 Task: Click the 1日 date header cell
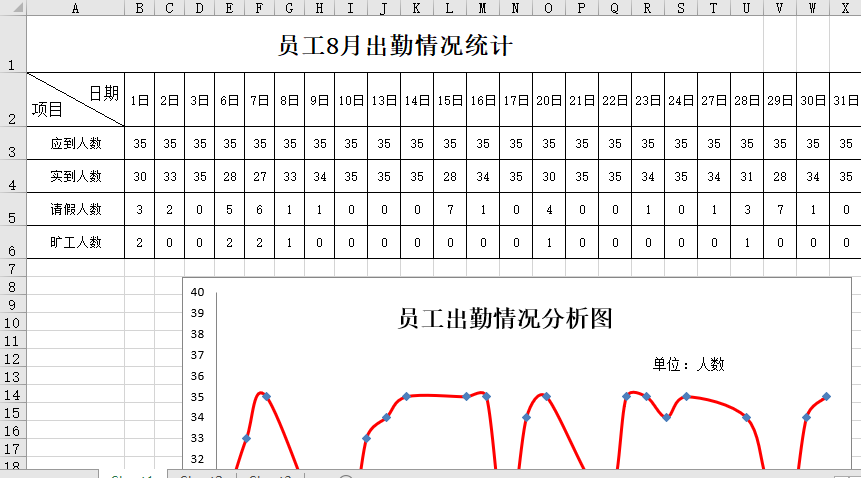pos(140,99)
